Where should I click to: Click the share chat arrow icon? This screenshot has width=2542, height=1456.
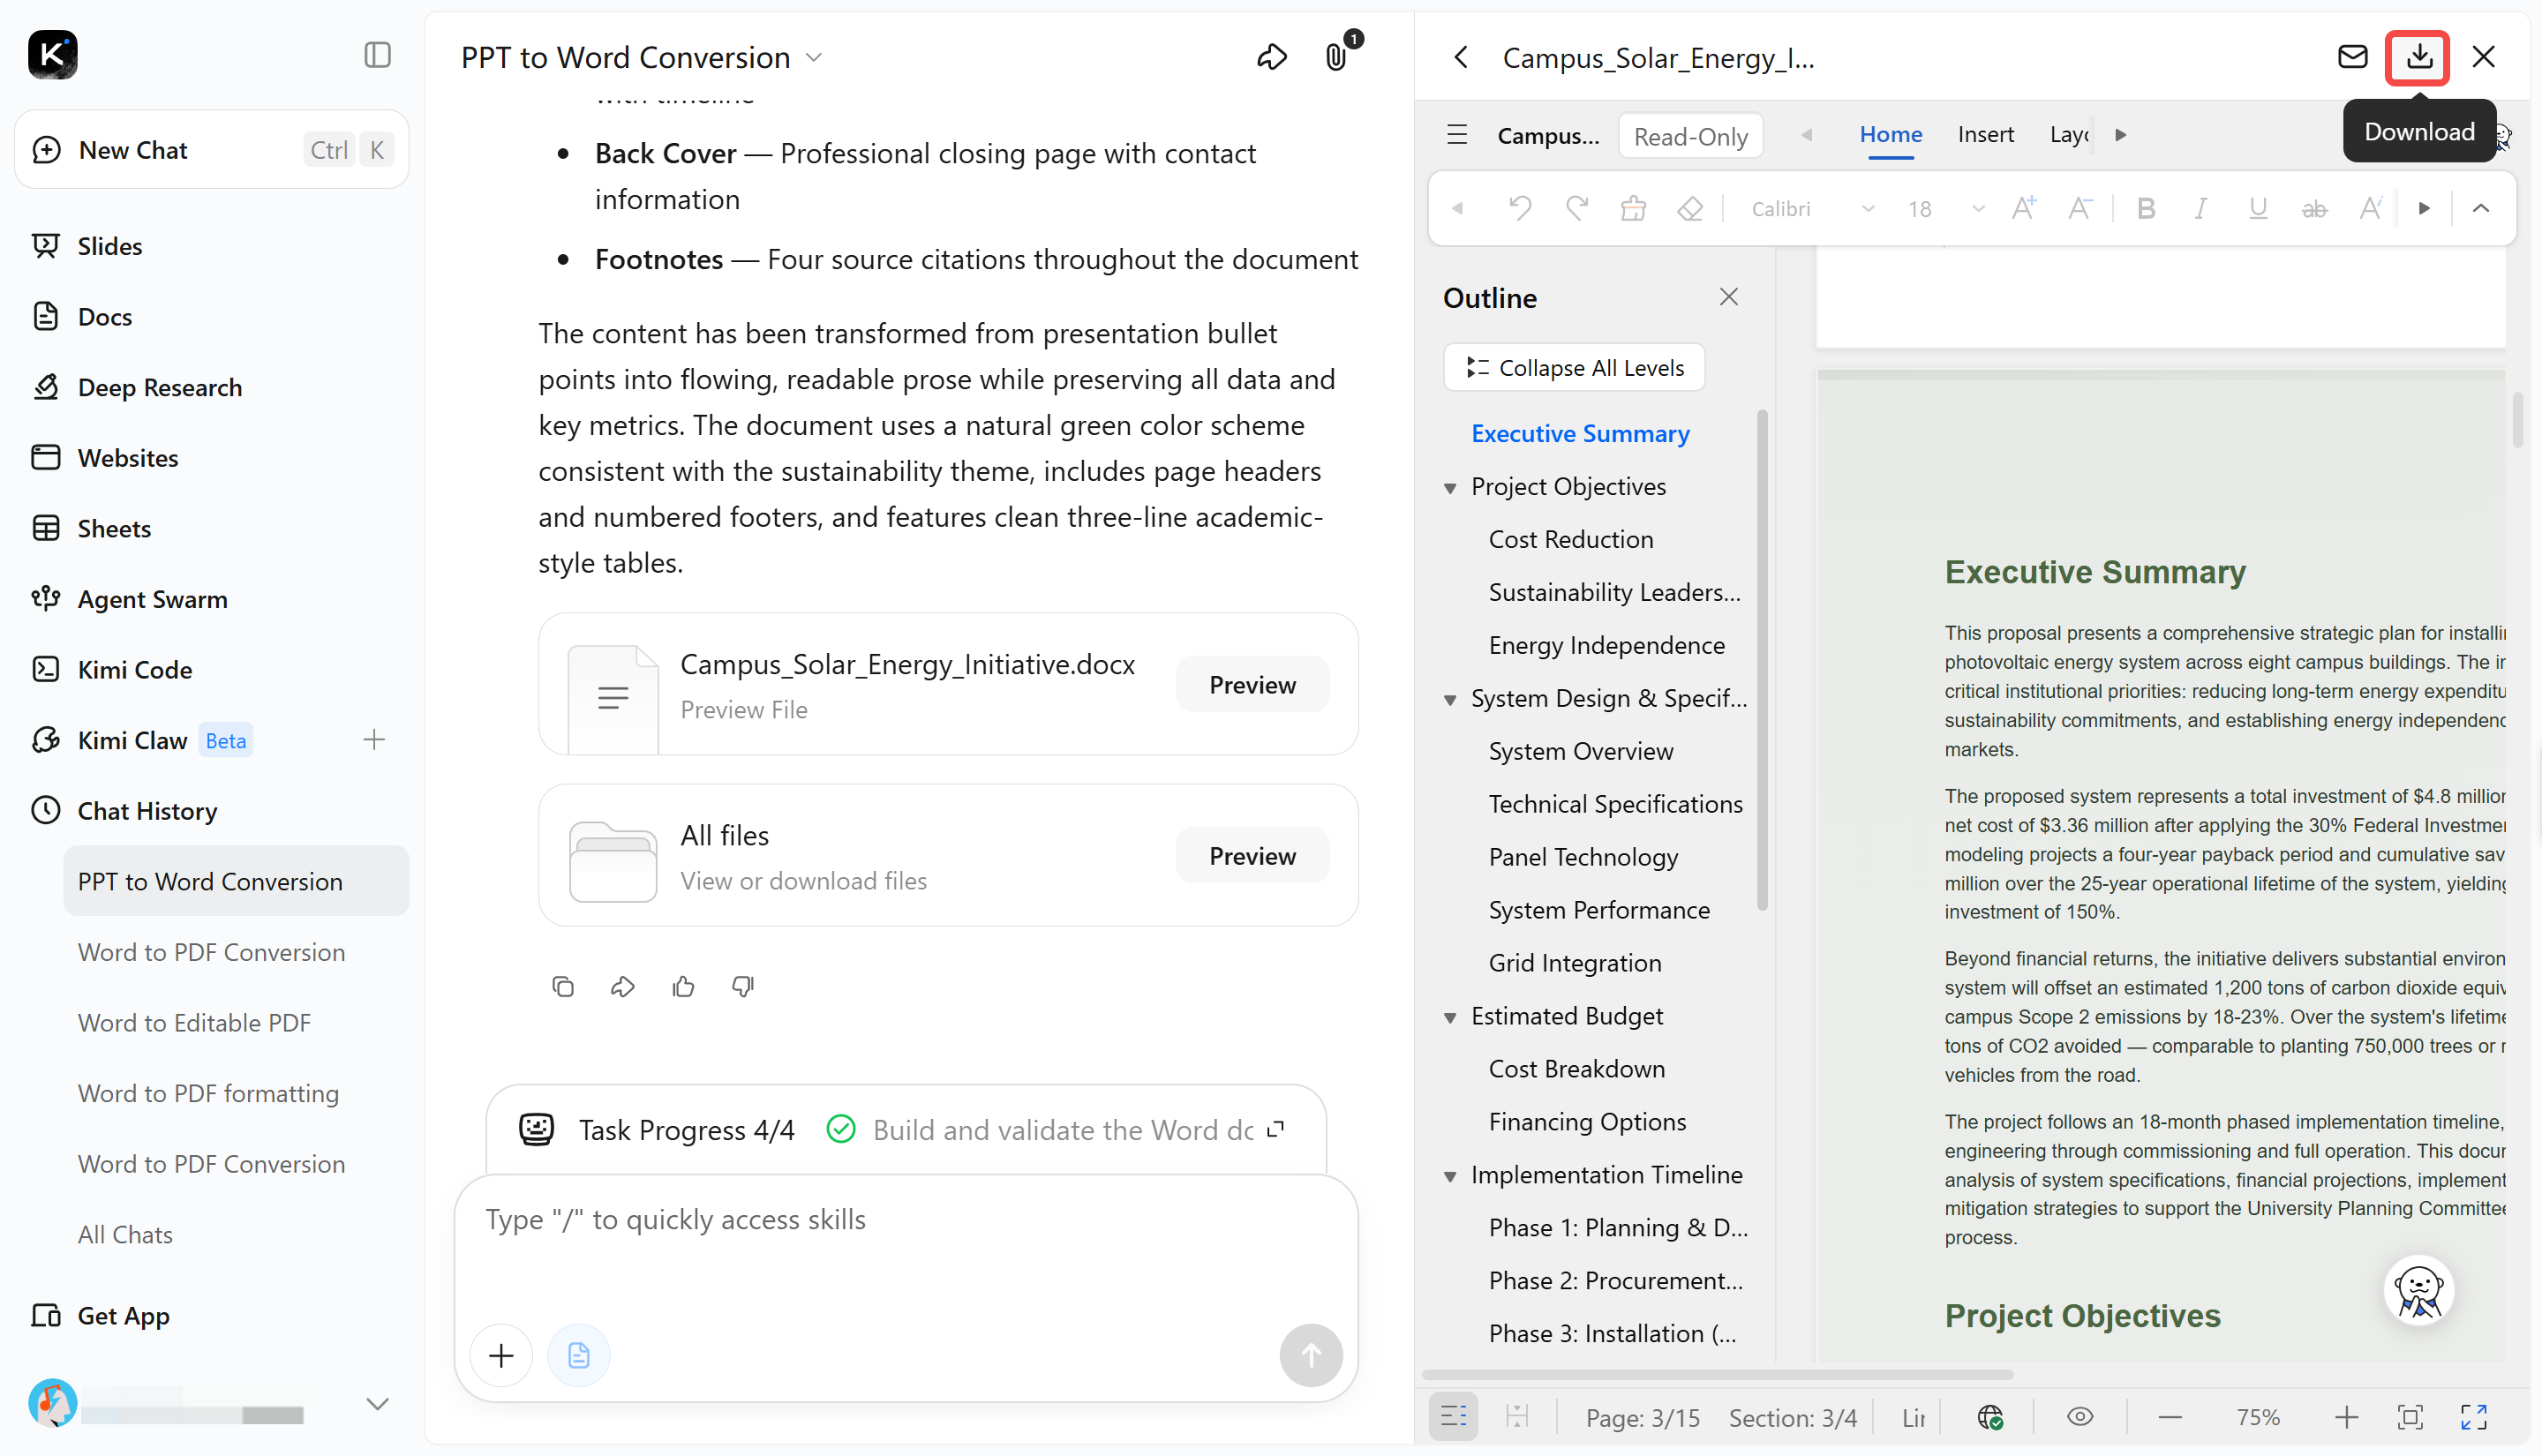pos(1271,57)
